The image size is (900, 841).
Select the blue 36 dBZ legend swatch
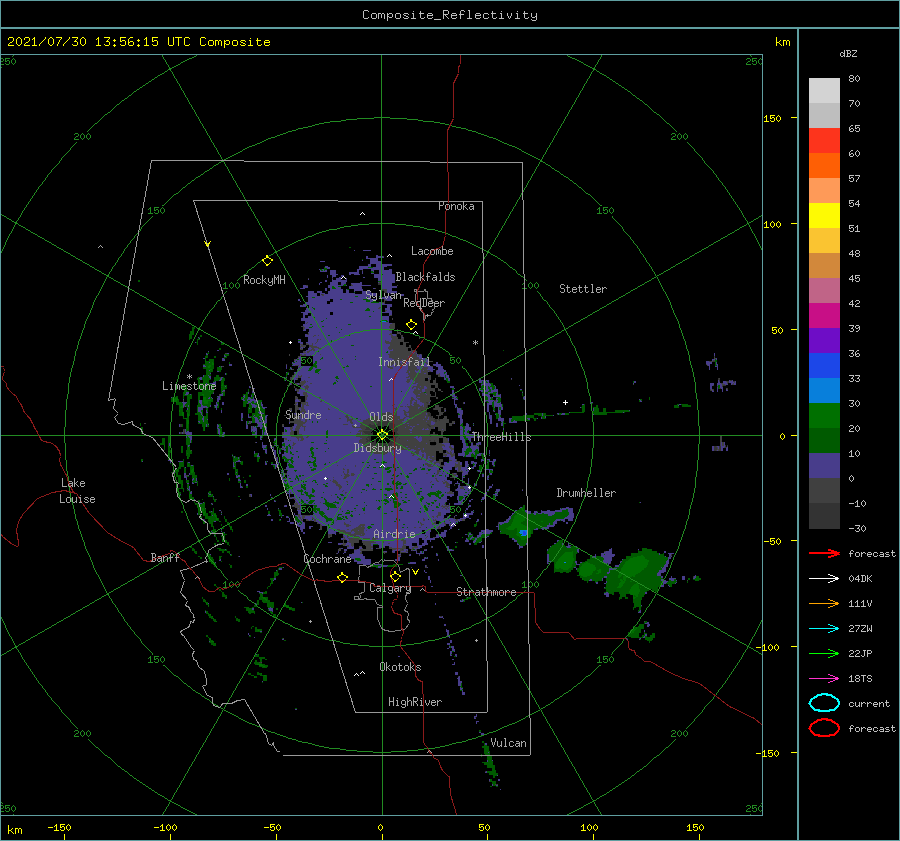(x=824, y=366)
